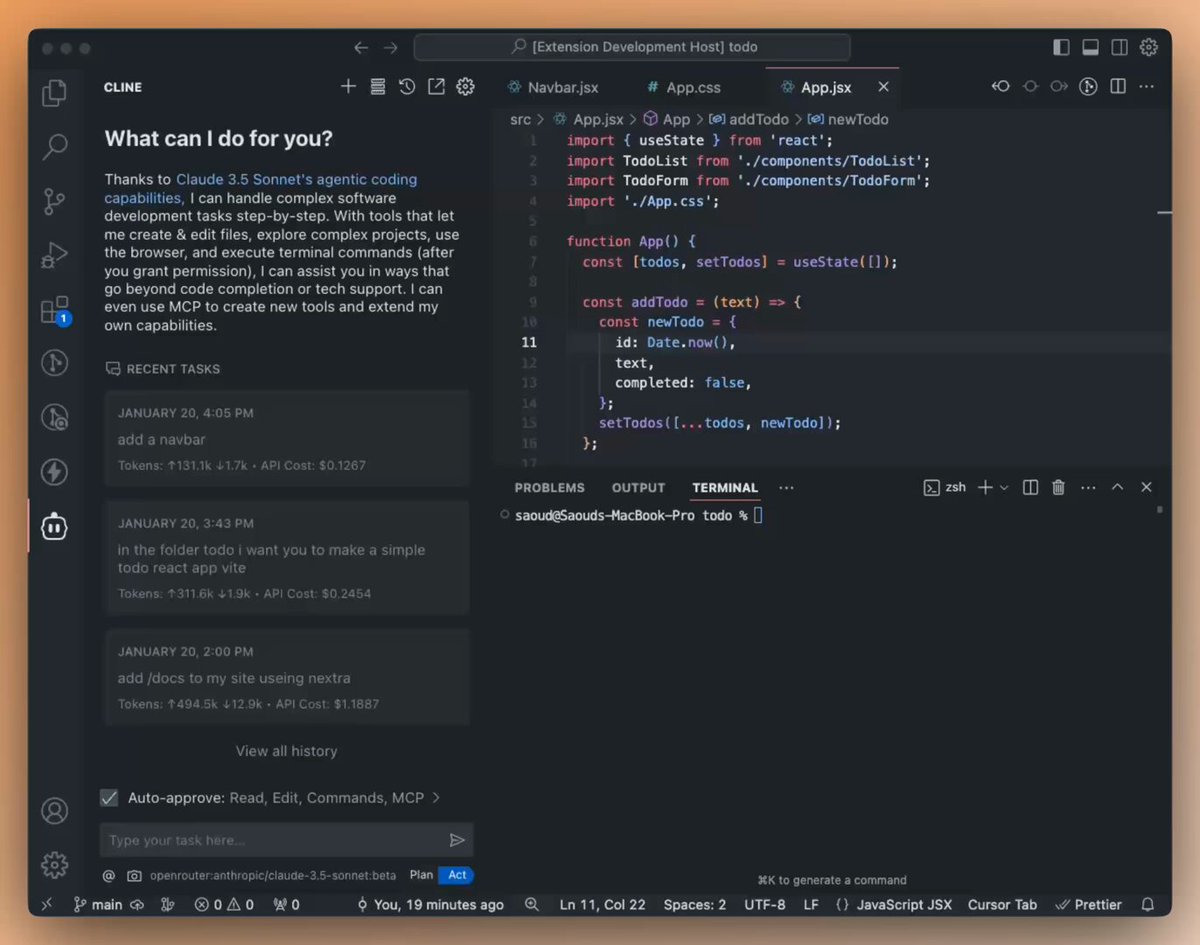The image size is (1200, 945).
Task: Open next revision icon in editor toolbar
Action: coord(1059,87)
